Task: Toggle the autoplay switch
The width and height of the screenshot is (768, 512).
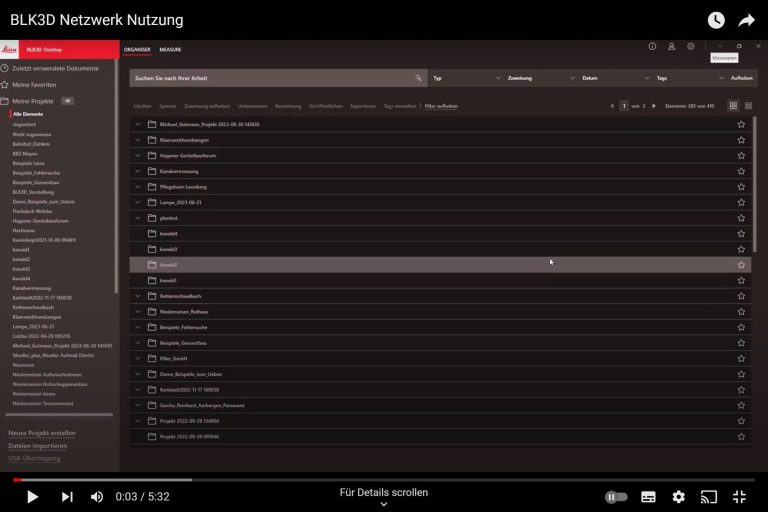Action: [616, 497]
